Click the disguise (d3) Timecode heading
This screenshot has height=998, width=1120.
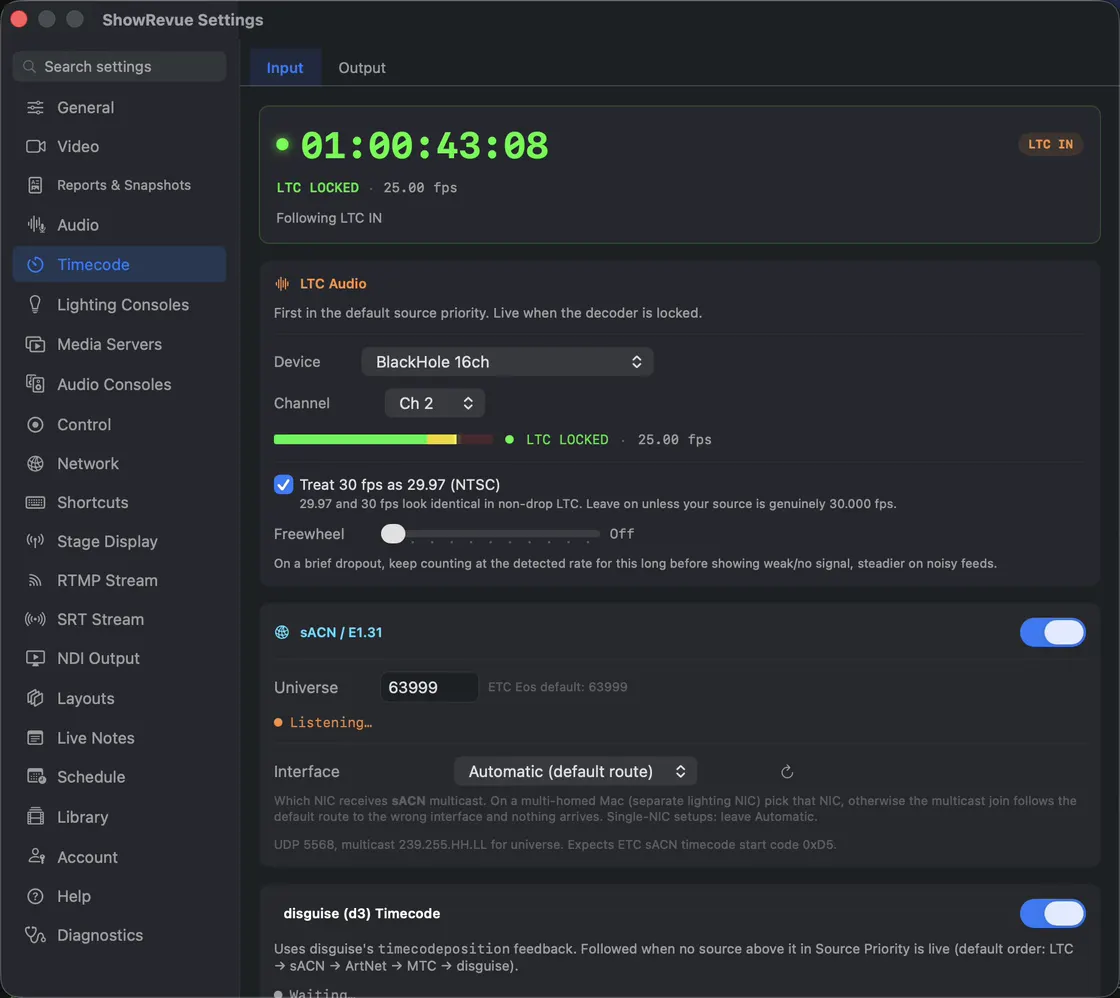click(361, 913)
